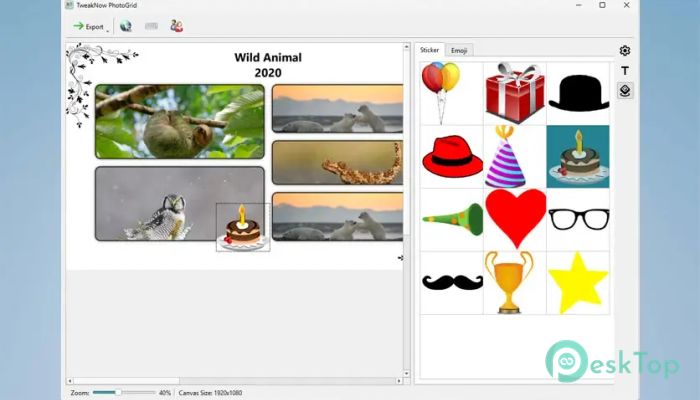700x400 pixels.
Task: Pick the yellow star sticker
Action: click(x=578, y=283)
